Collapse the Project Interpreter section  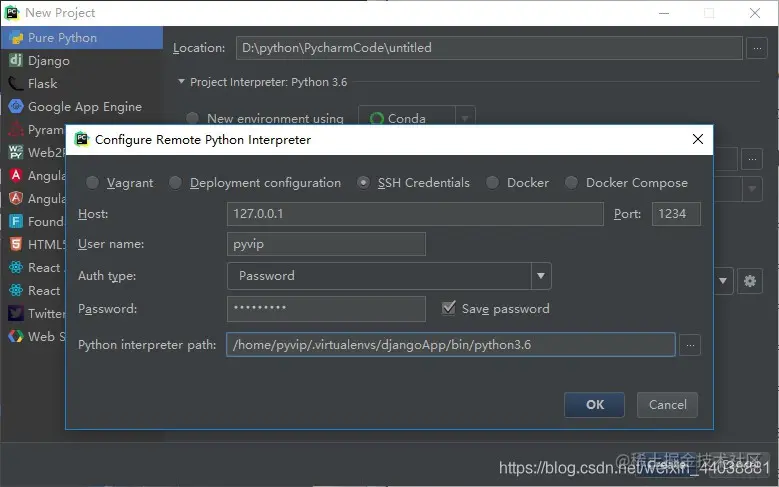click(181, 81)
